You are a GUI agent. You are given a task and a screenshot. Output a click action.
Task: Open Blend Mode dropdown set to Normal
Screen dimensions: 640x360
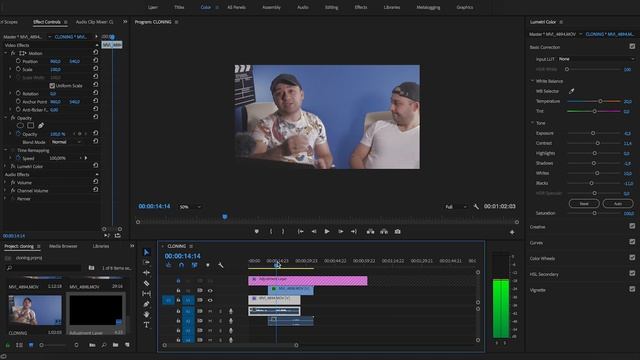pos(66,142)
